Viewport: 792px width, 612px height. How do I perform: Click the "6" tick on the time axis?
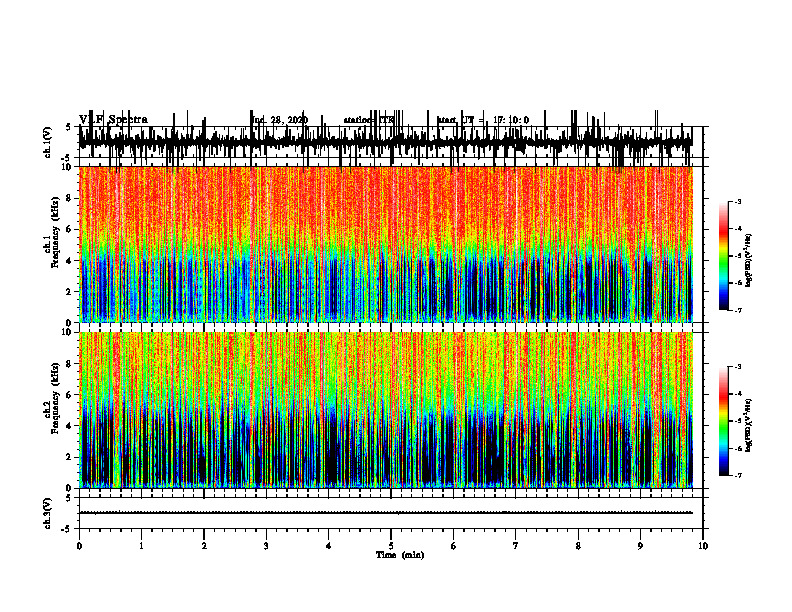click(x=454, y=546)
